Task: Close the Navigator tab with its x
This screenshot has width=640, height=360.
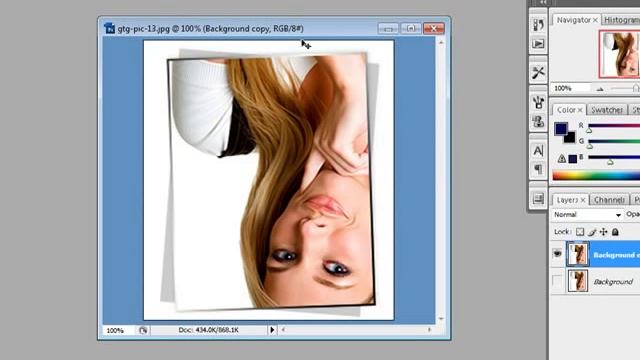Action: pyautogui.click(x=595, y=20)
